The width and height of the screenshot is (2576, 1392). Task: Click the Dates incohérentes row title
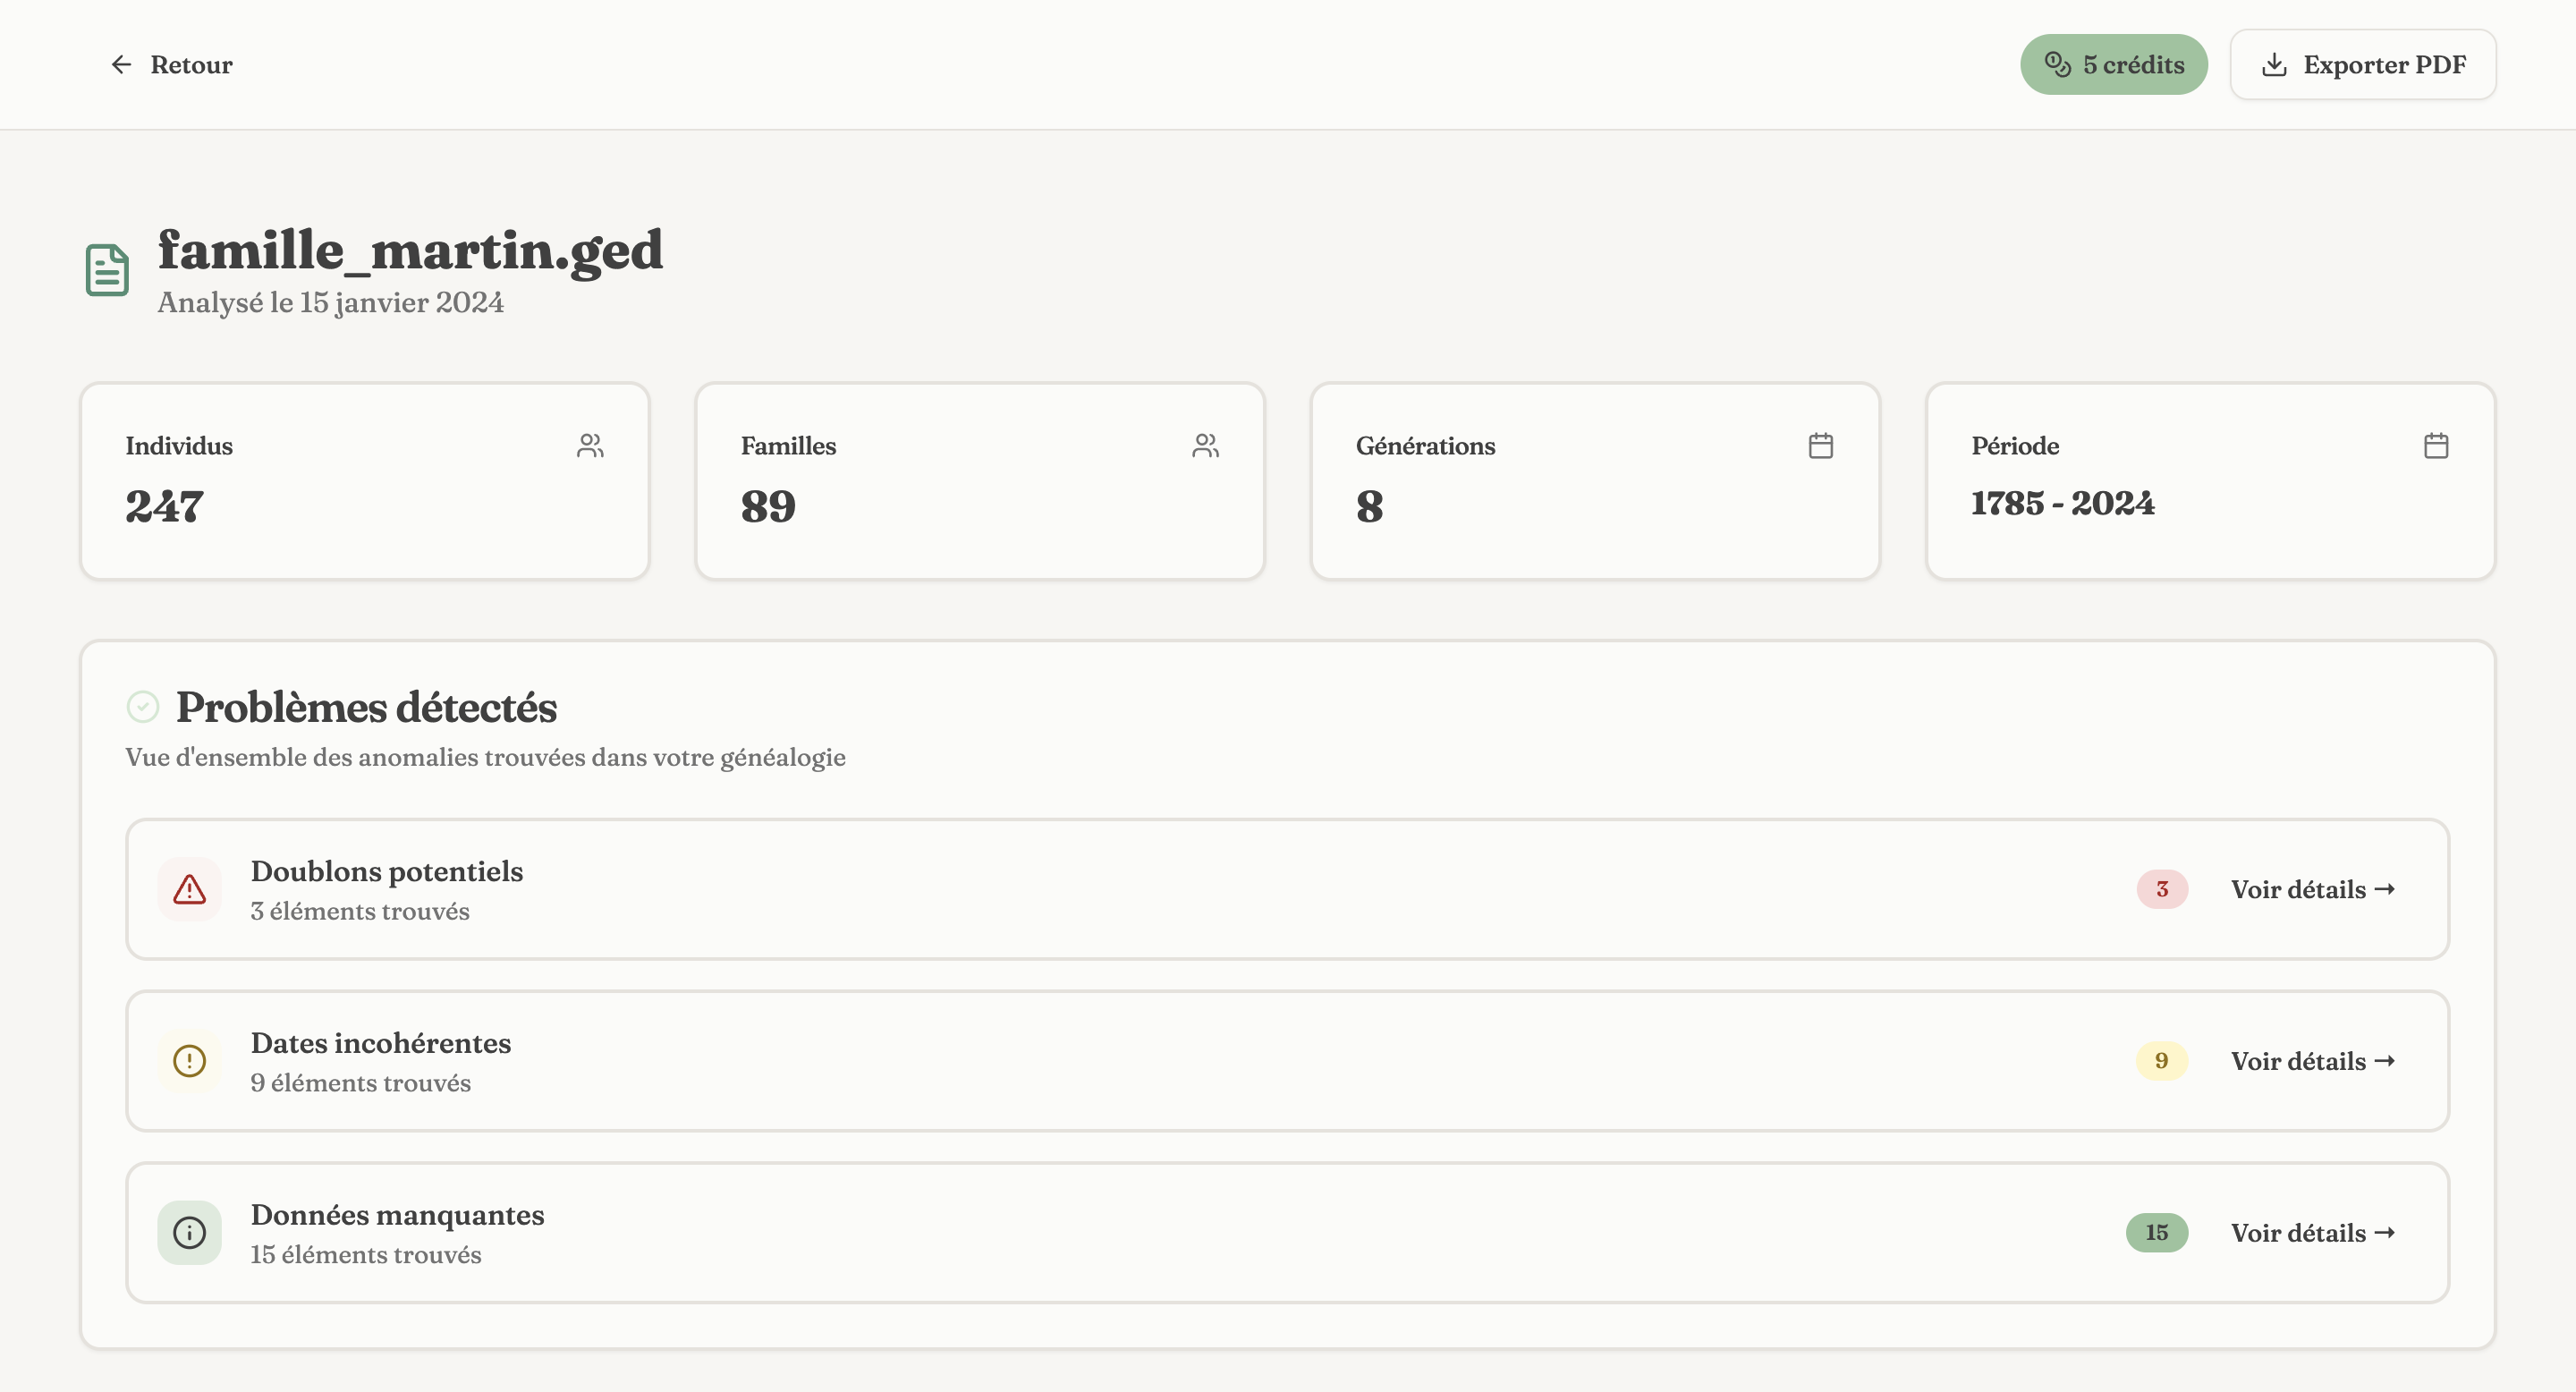(380, 1043)
